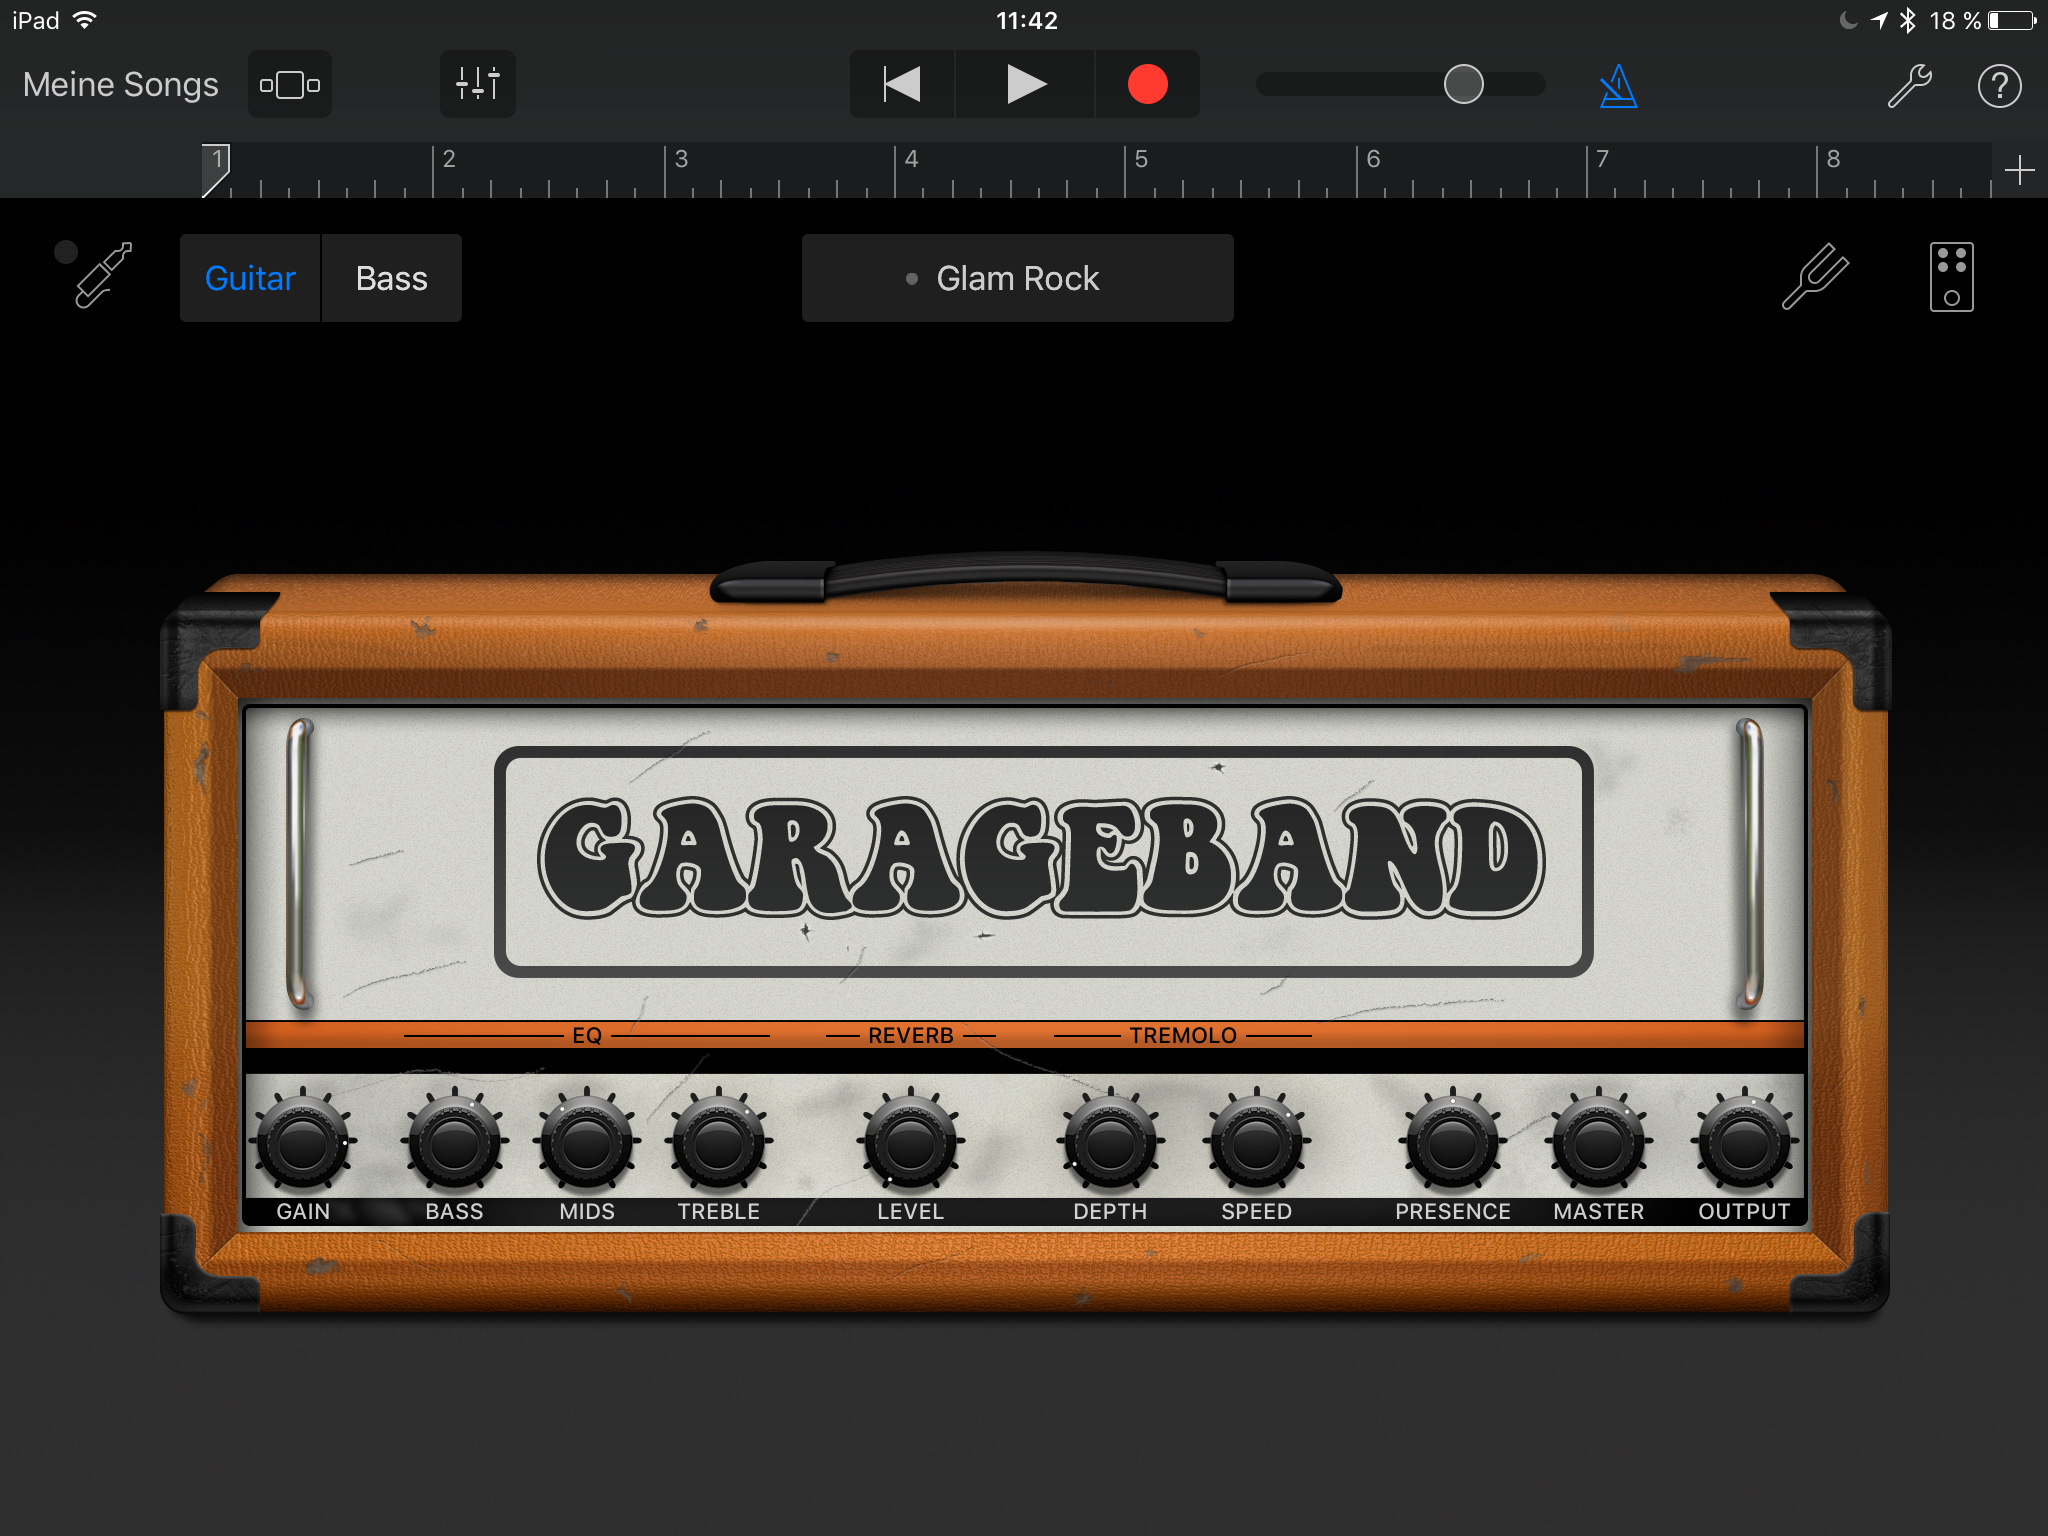The image size is (2048, 1536).
Task: Start recording with the red record button
Action: point(1147,85)
